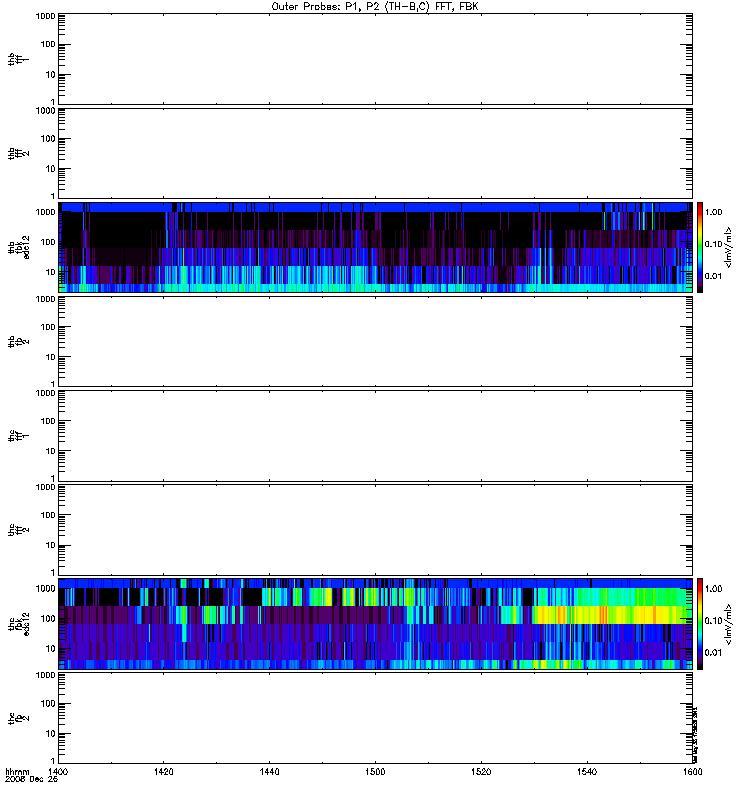Click the "1520" time axis label
The image size is (750, 800).
point(481,771)
